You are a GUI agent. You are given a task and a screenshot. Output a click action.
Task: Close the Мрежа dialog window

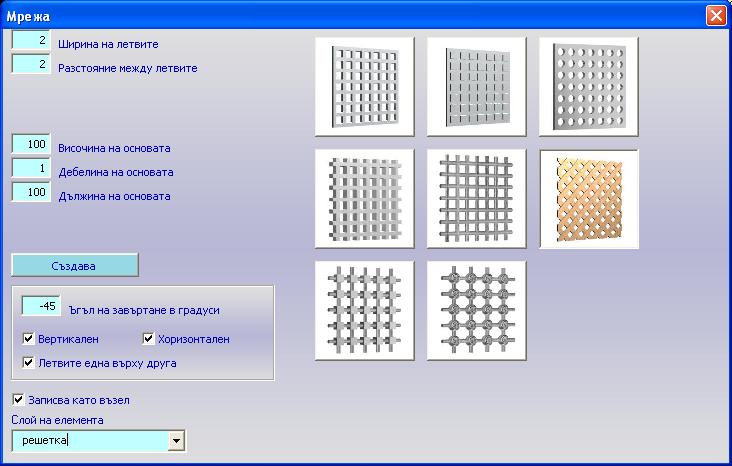[716, 15]
